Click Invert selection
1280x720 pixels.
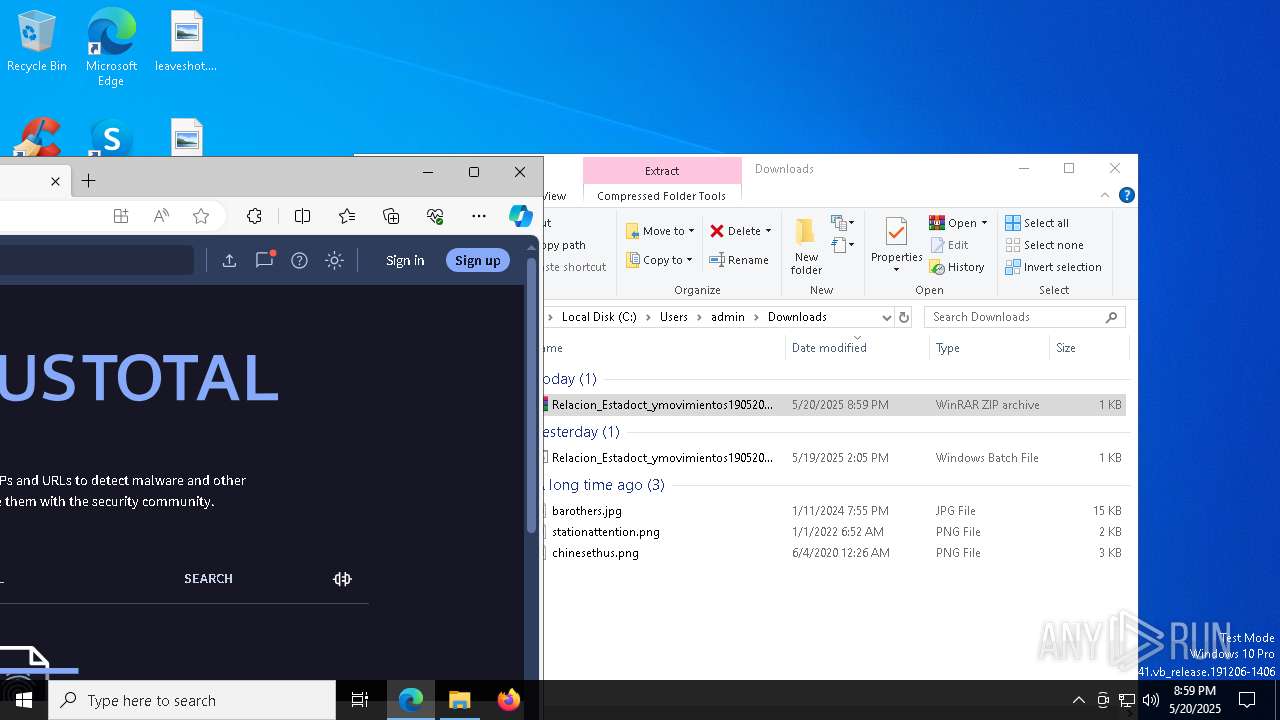coord(1053,267)
